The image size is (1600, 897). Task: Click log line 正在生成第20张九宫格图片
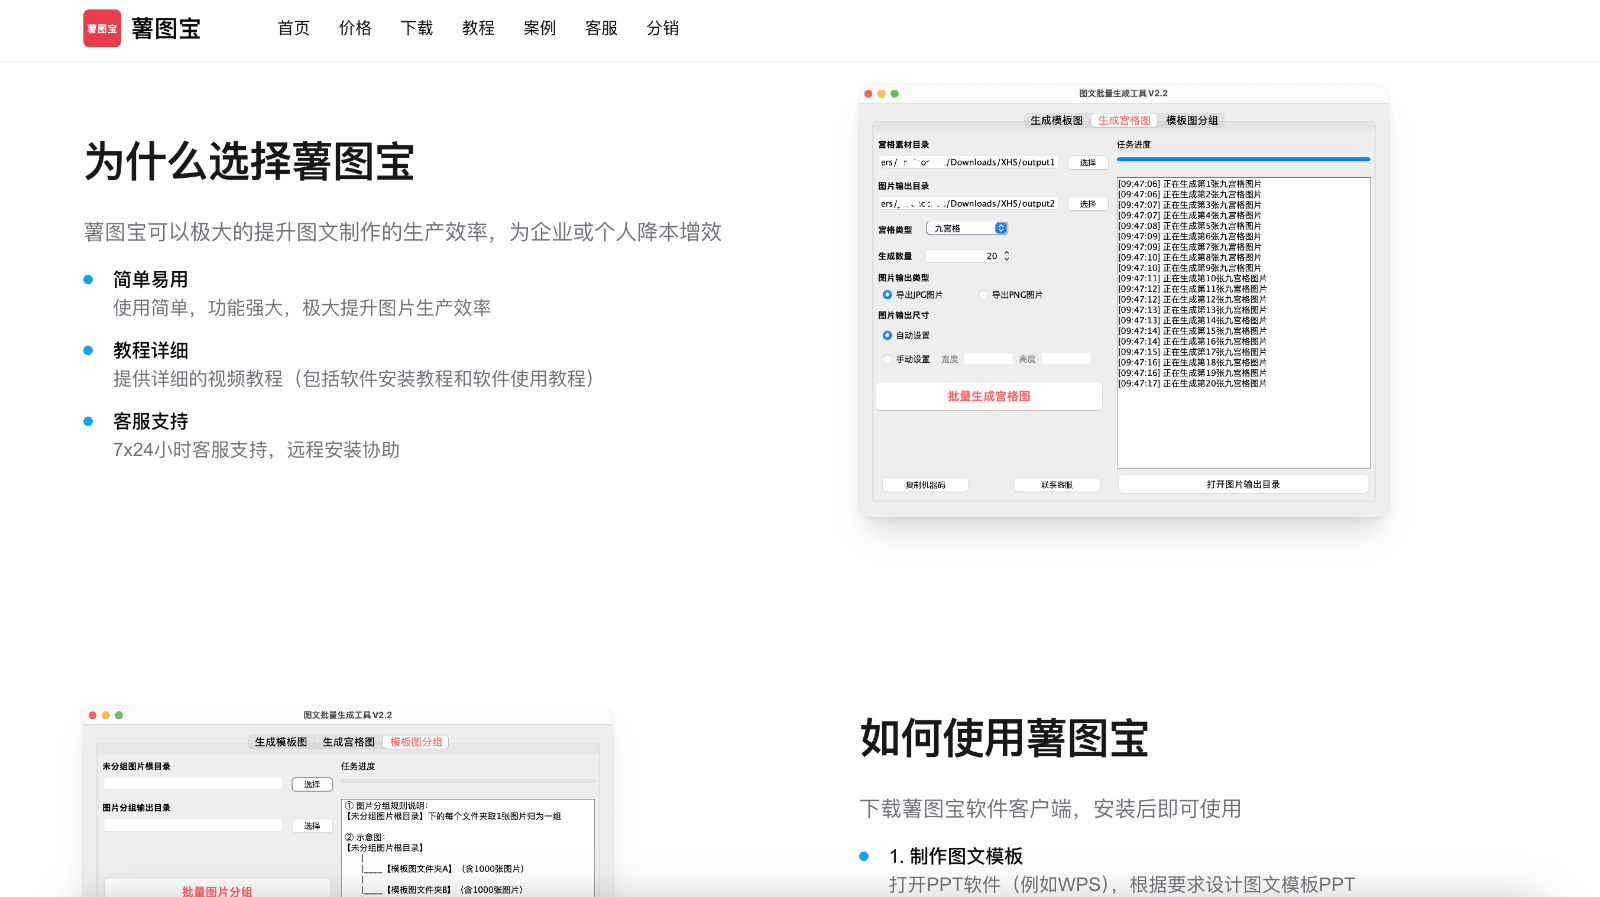1192,383
